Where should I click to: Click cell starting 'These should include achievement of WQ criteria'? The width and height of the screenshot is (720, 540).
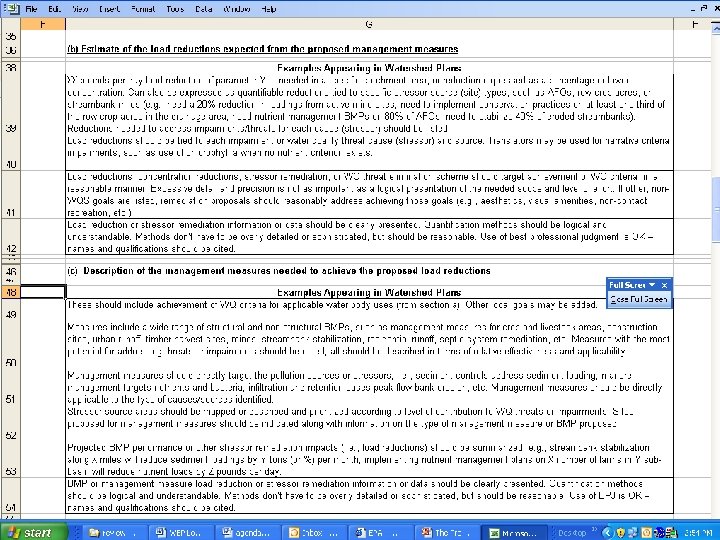[369, 310]
